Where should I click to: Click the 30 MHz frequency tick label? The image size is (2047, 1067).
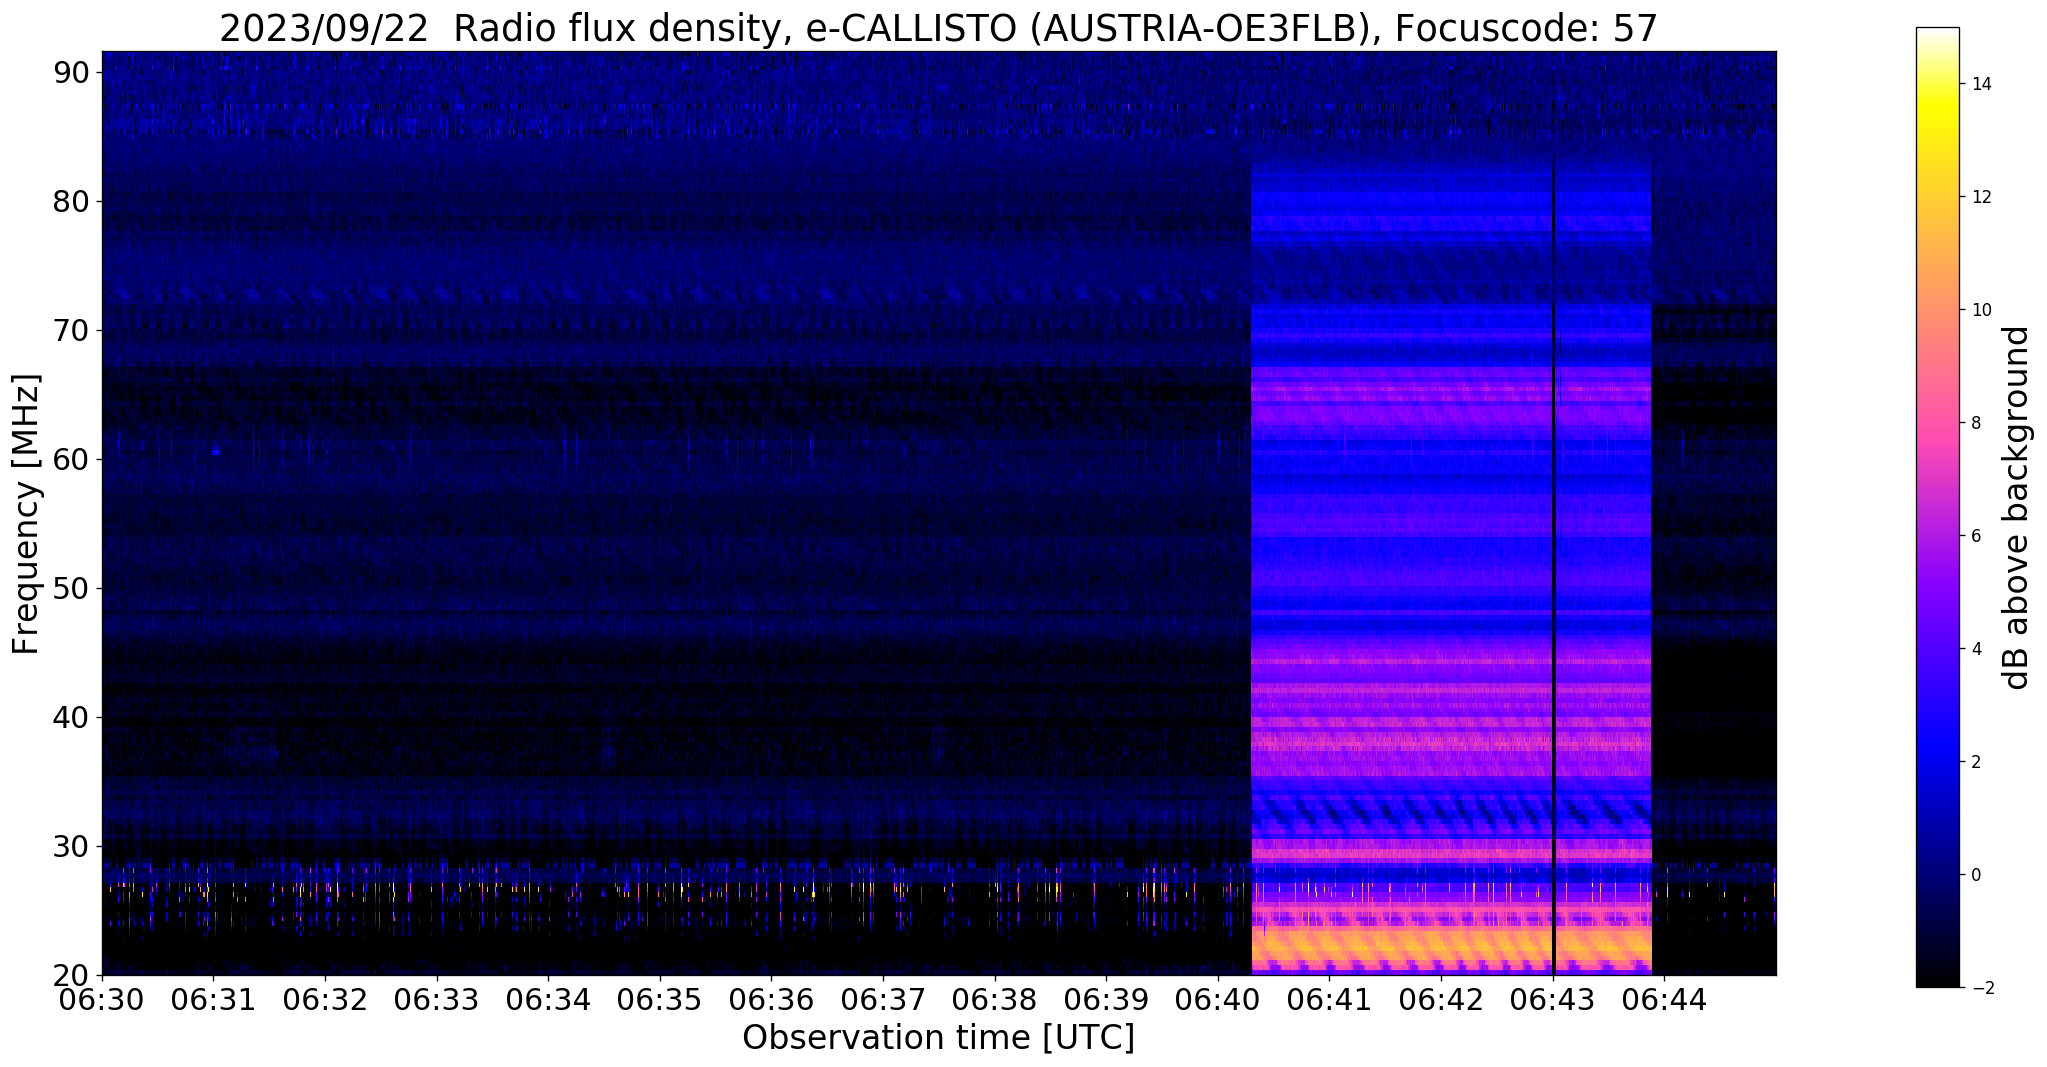click(x=70, y=847)
